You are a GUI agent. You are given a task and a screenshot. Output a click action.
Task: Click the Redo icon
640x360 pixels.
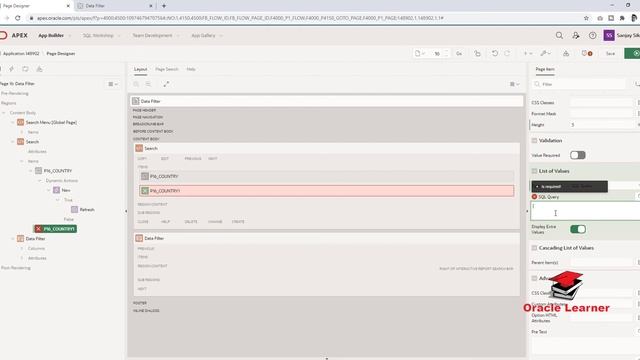pos(507,53)
